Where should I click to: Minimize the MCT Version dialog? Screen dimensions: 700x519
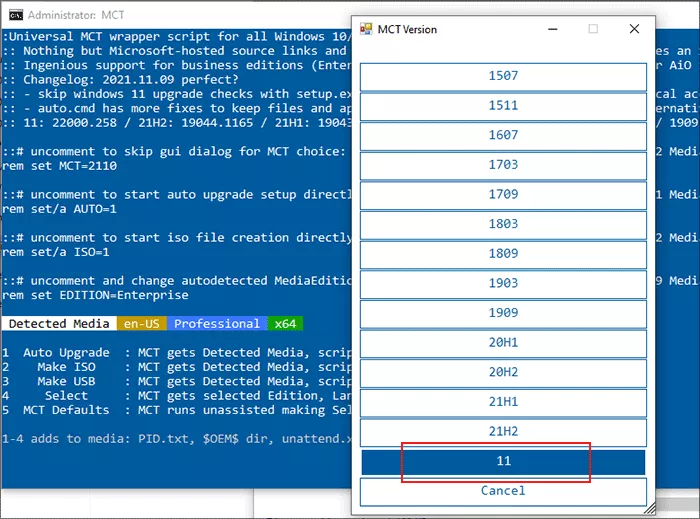pyautogui.click(x=553, y=29)
